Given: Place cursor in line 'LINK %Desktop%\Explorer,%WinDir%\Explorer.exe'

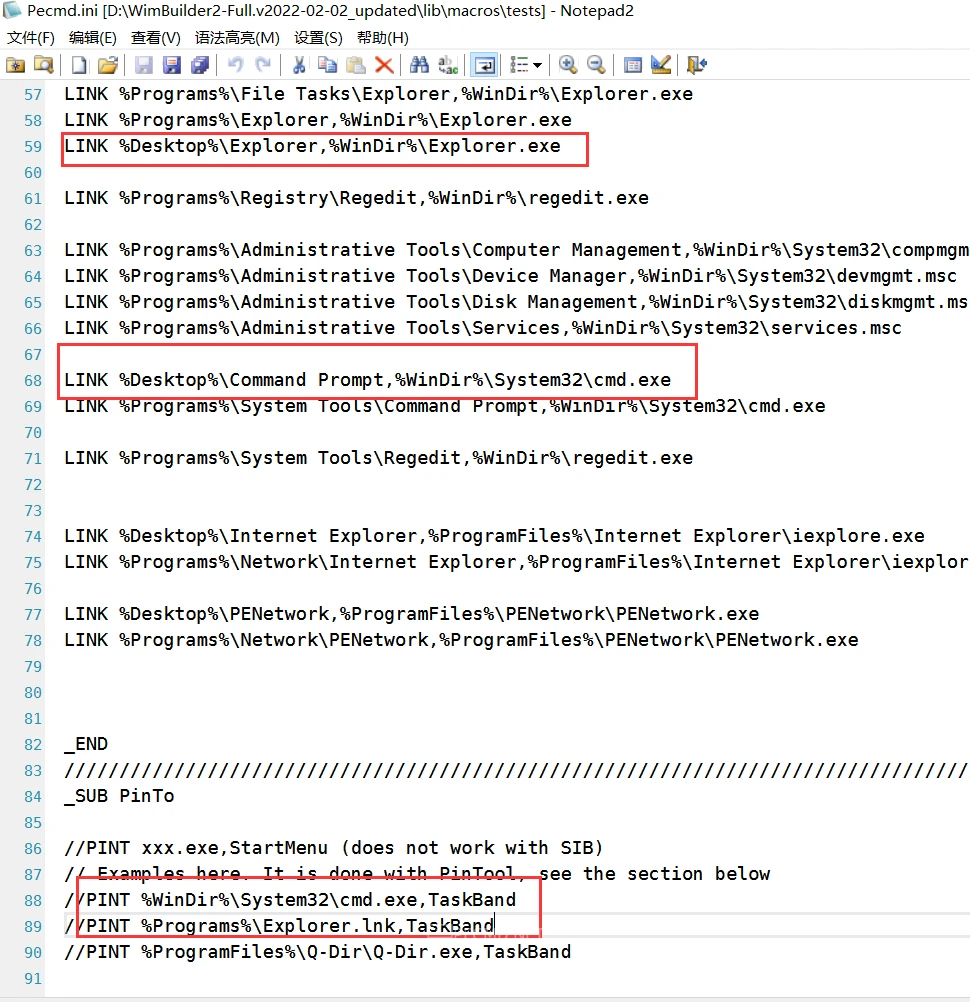Looking at the screenshot, I should [312, 146].
